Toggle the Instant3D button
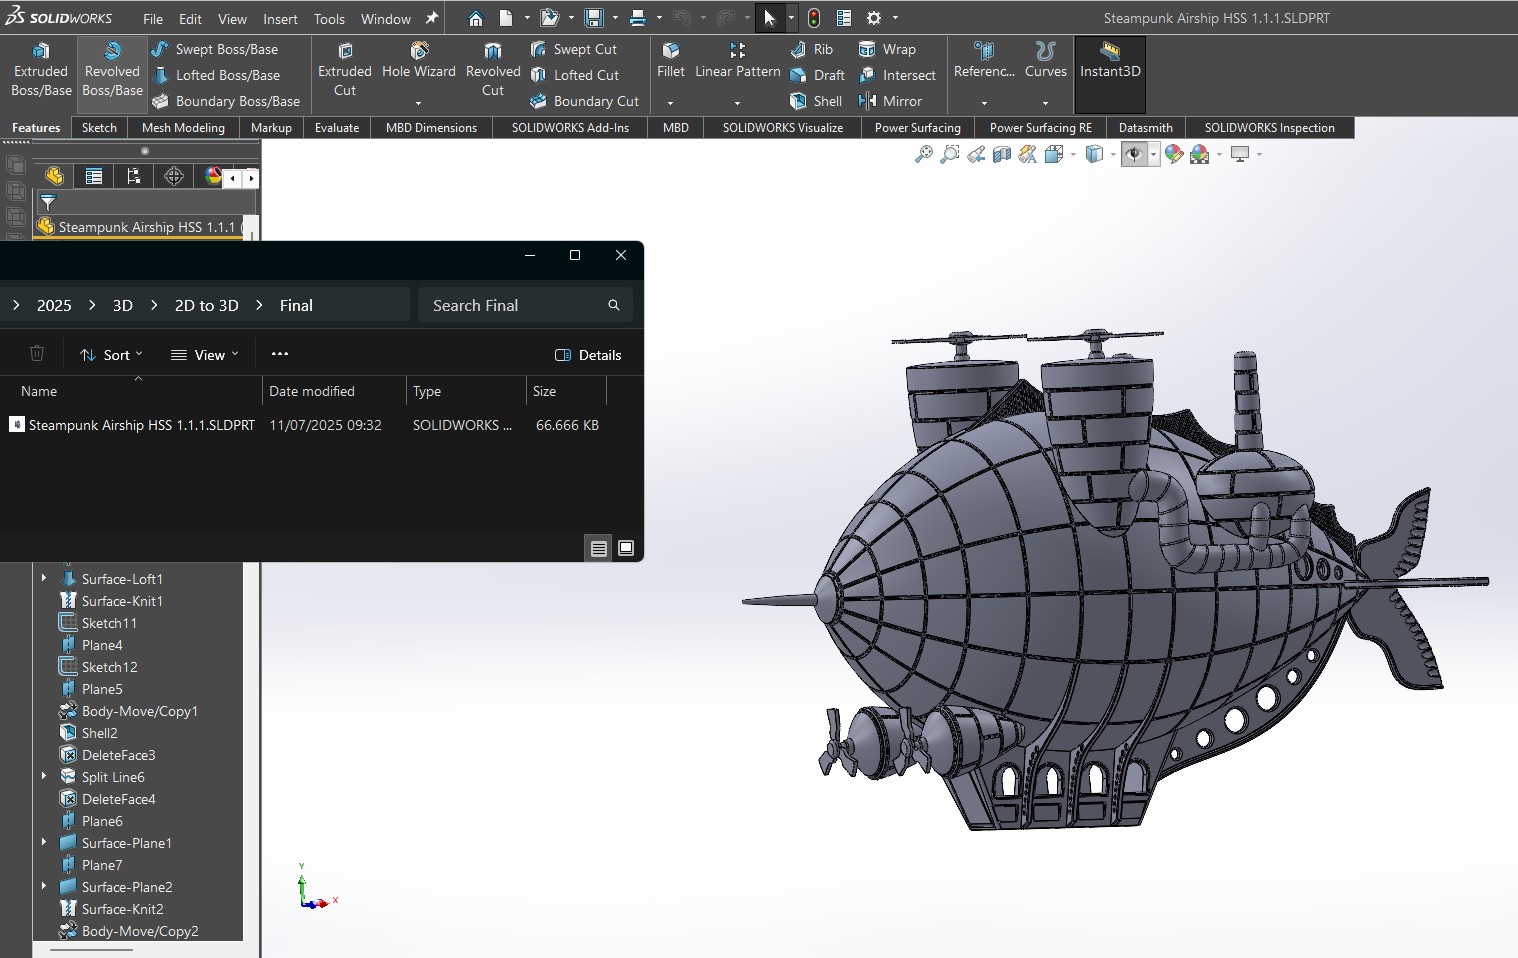 pos(1110,62)
